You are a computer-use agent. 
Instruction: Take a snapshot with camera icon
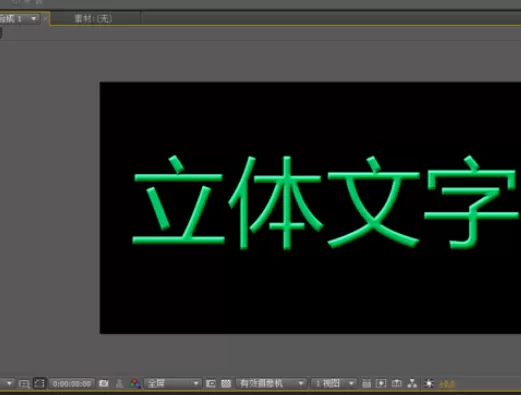pos(104,384)
